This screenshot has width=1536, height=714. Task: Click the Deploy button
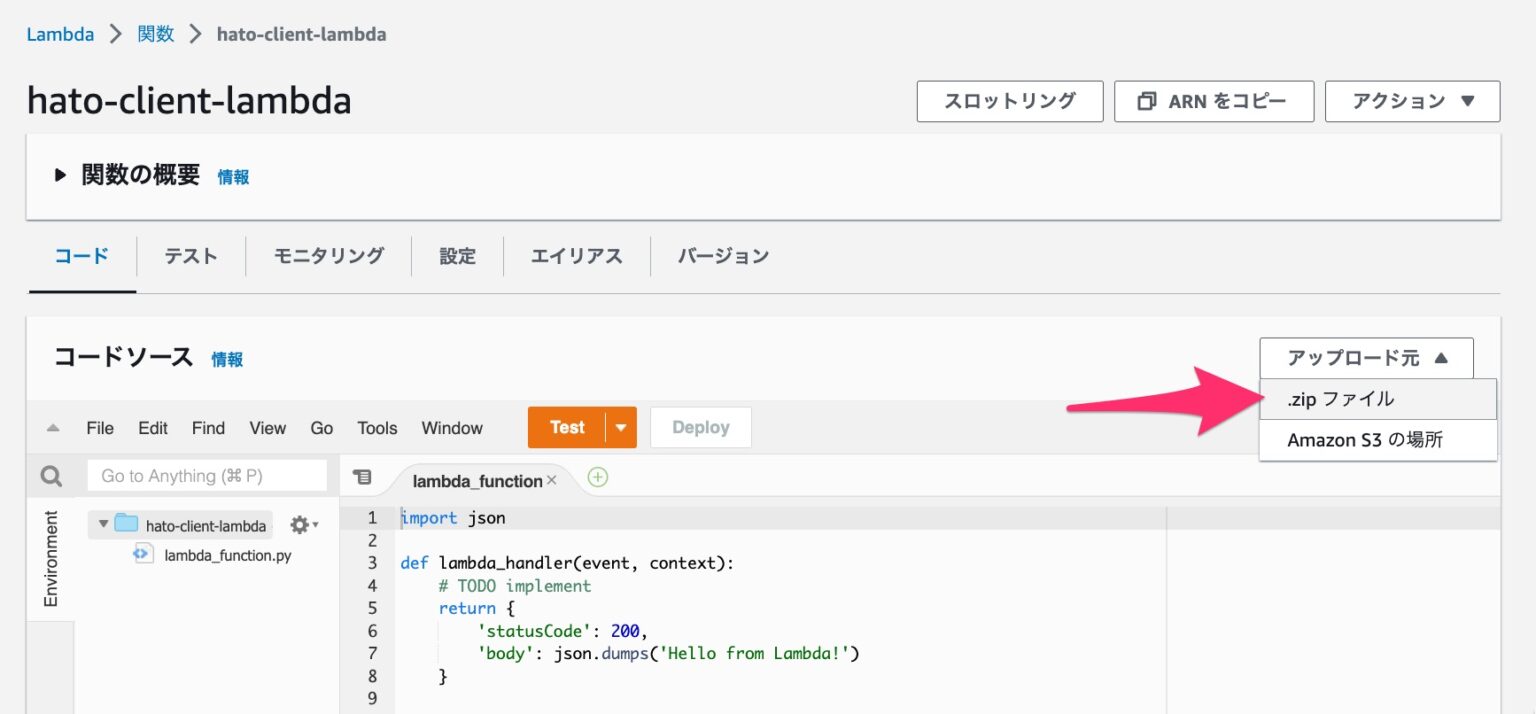point(700,427)
